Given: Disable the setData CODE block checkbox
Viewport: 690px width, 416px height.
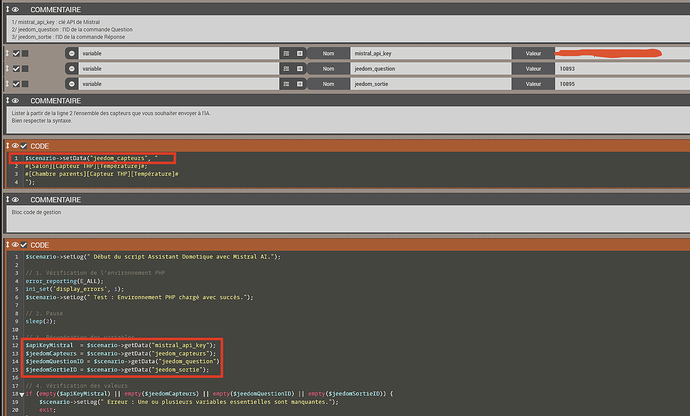Looking at the screenshot, I should [24, 146].
